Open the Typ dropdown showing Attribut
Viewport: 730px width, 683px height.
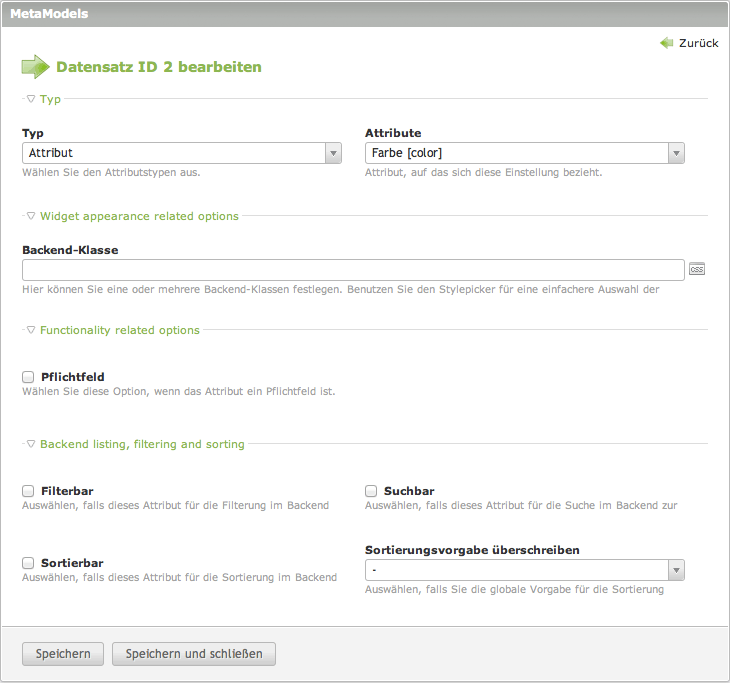pyautogui.click(x=182, y=153)
